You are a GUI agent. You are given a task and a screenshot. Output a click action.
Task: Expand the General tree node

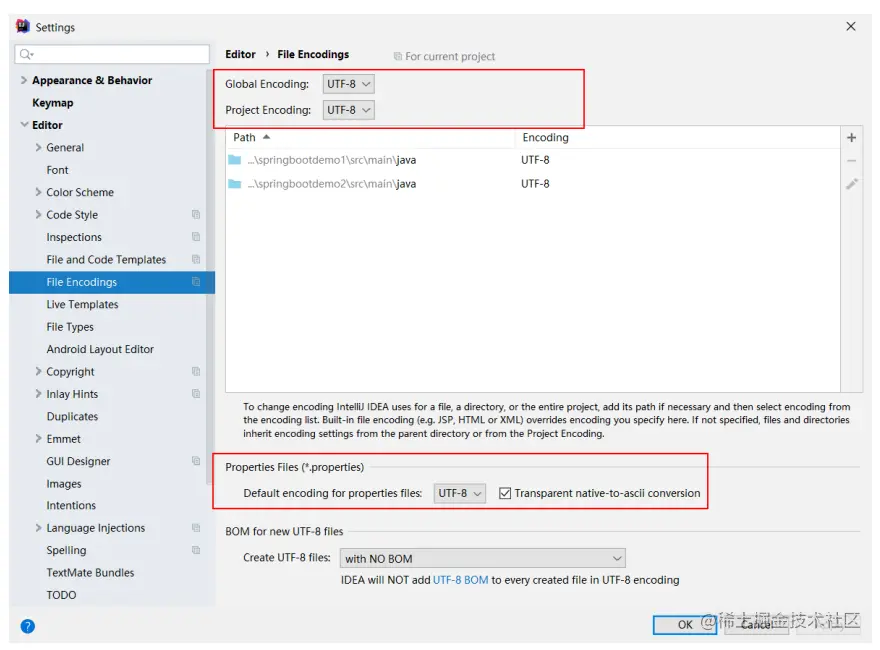[x=38, y=147]
